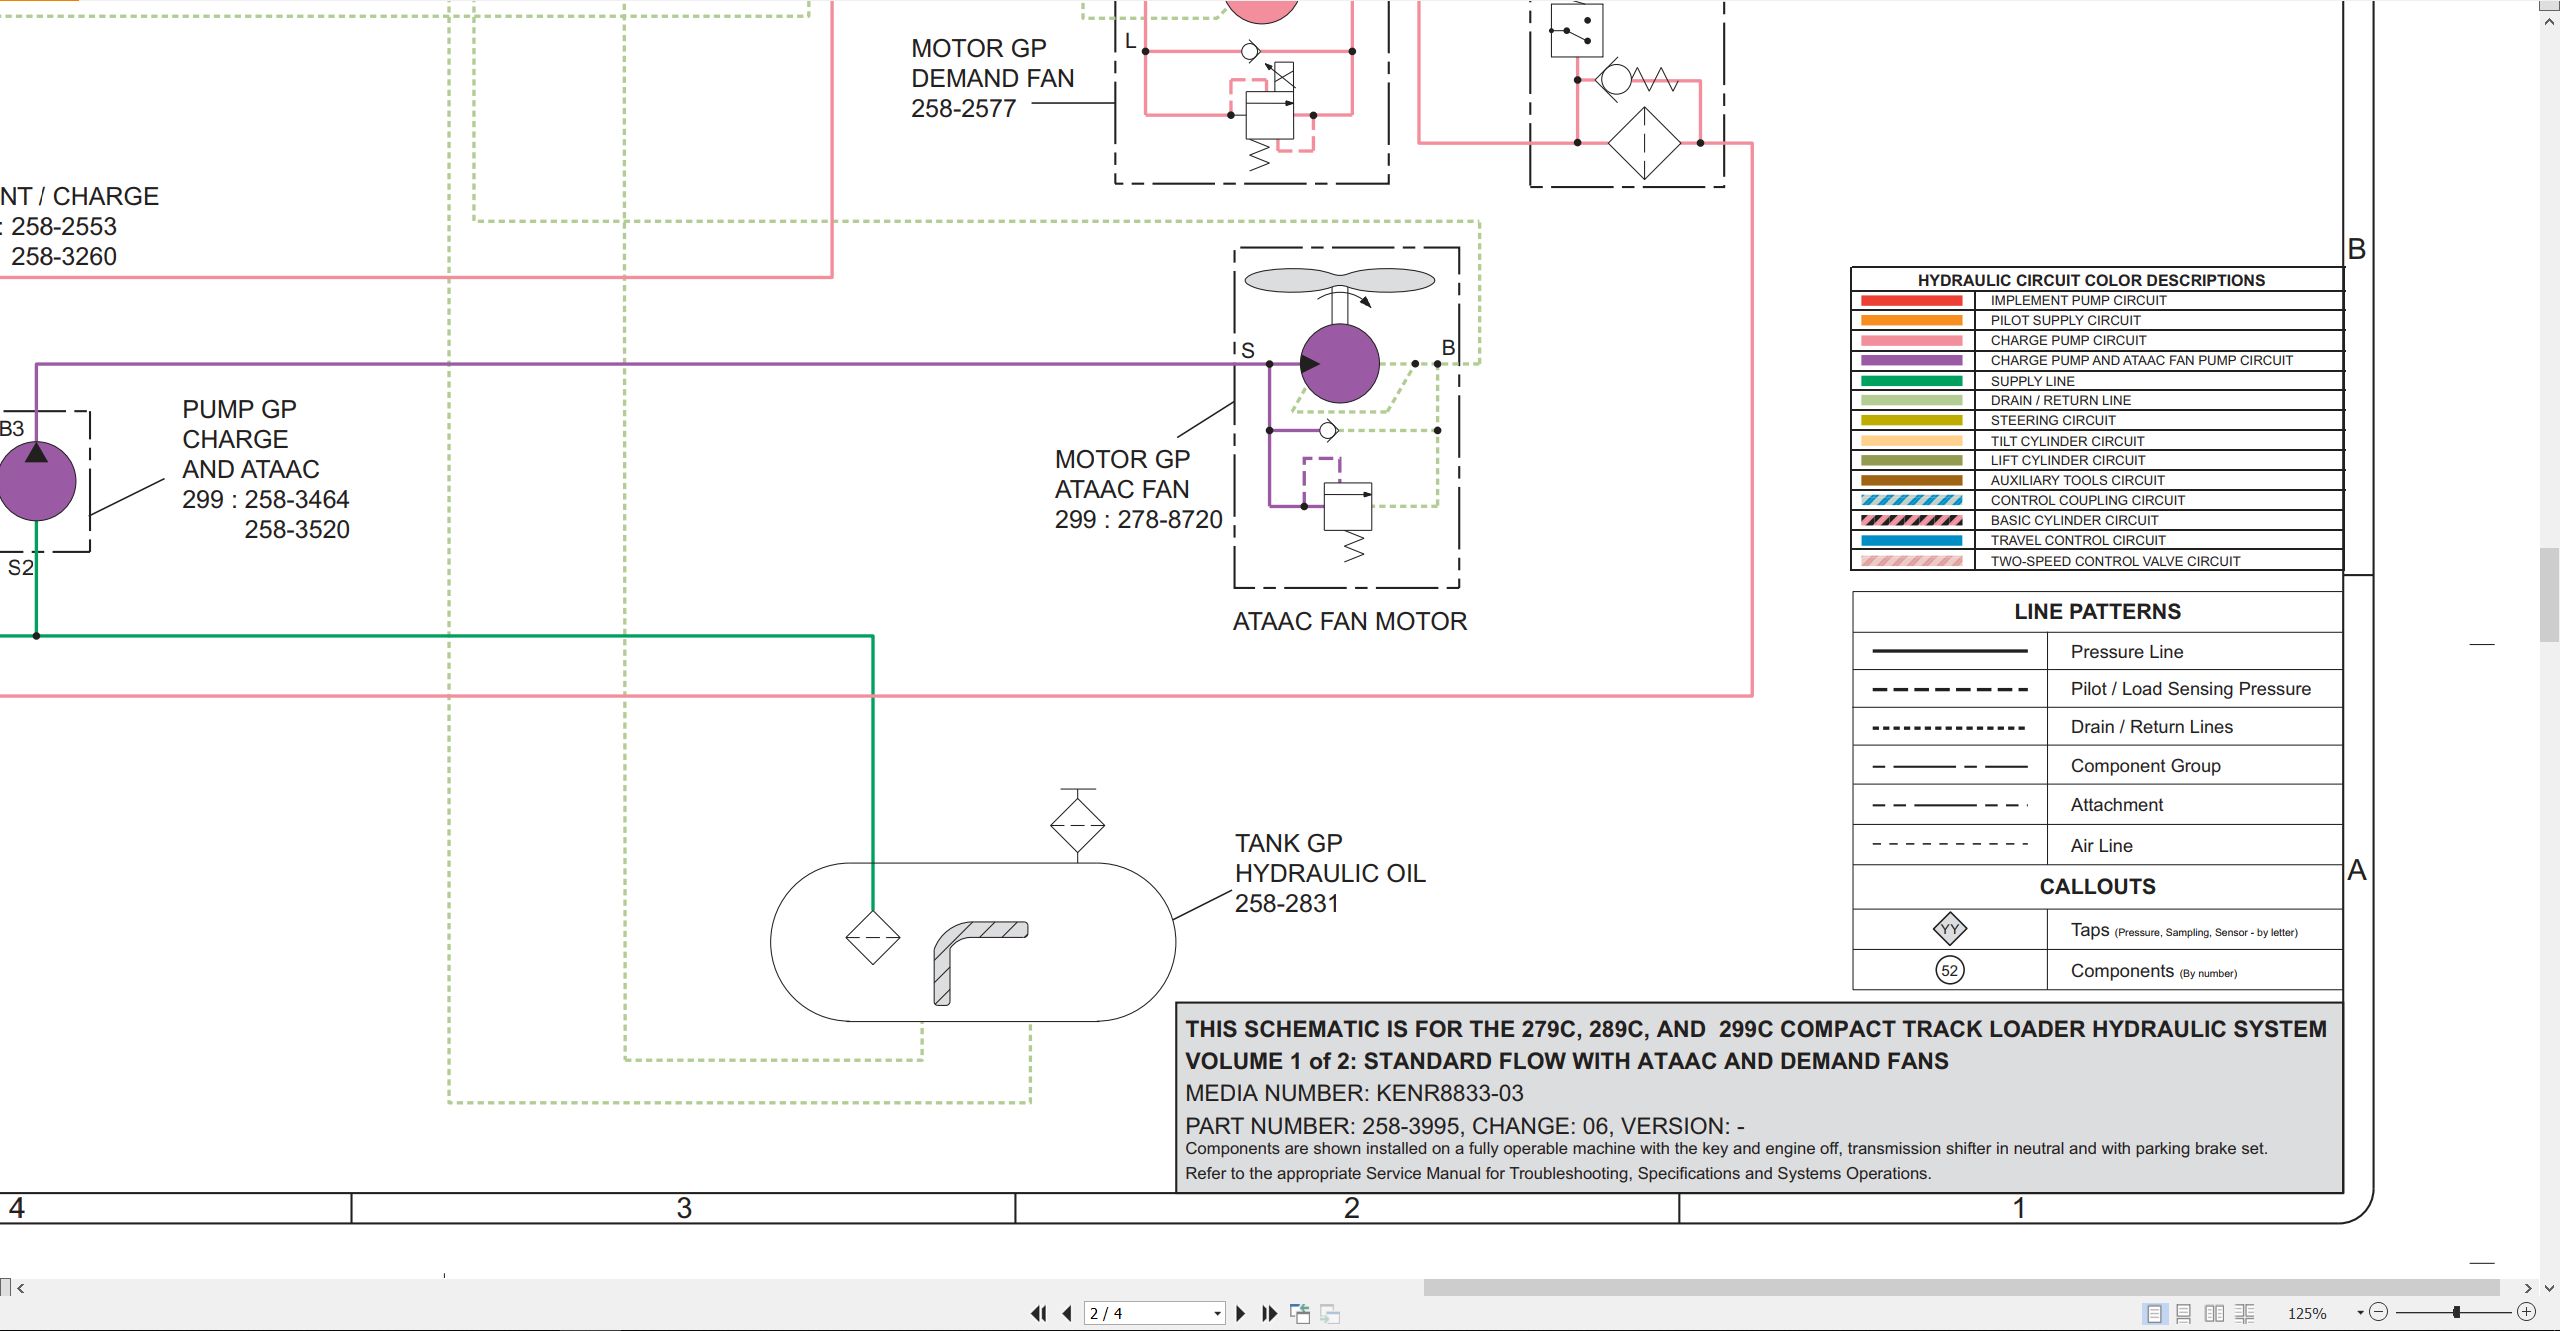Enable continuous facing pages view mode

pyautogui.click(x=2245, y=1313)
